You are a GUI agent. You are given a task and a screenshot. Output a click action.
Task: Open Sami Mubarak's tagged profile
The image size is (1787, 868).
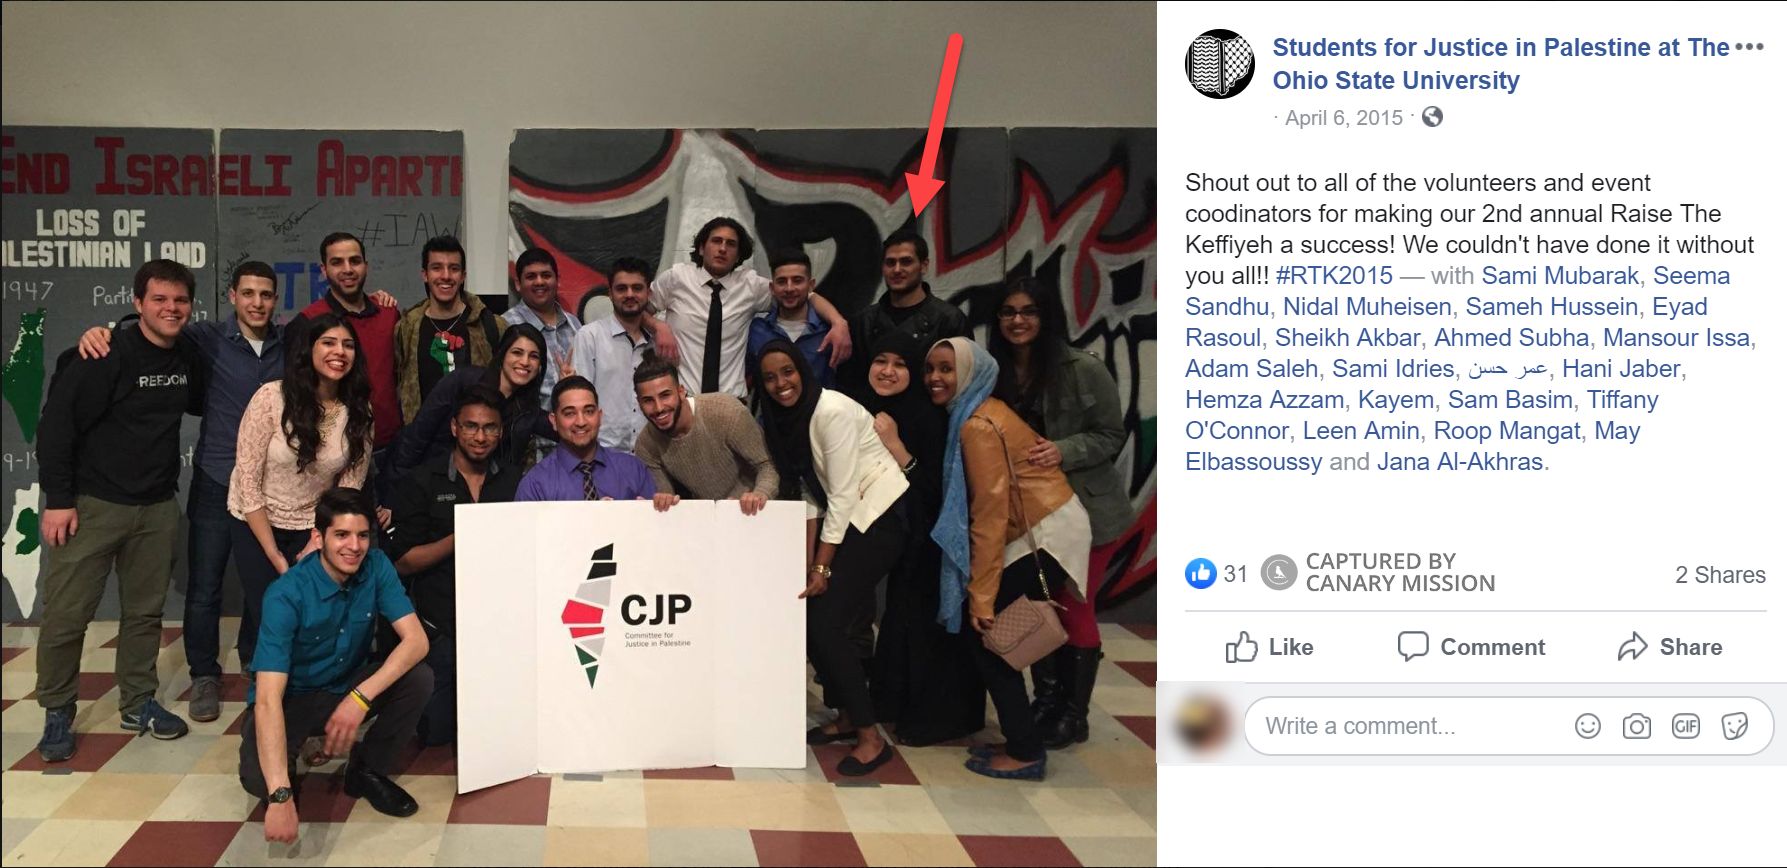(1560, 275)
